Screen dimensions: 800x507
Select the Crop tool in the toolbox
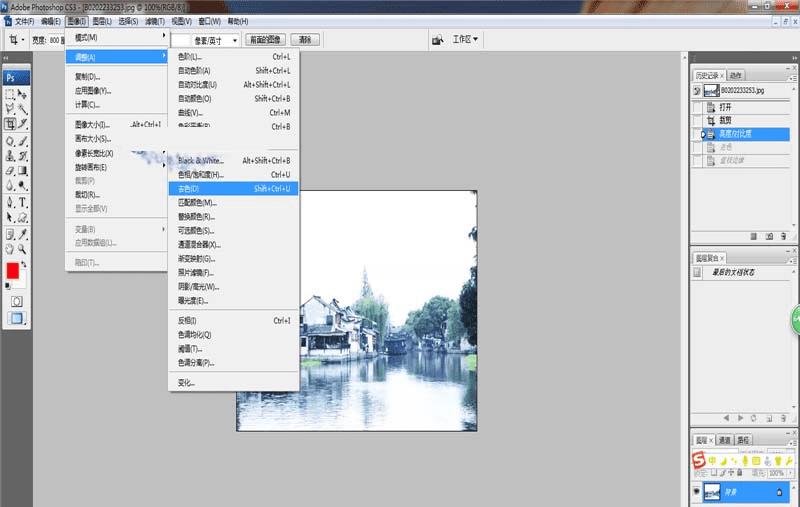(10, 123)
